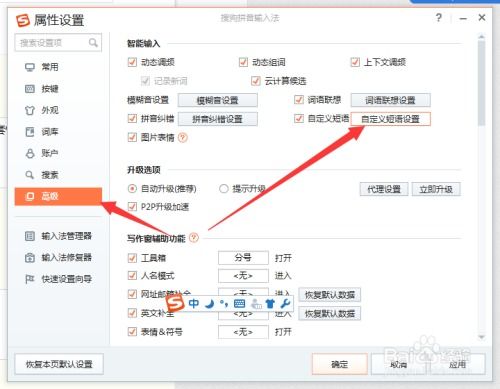Uncheck the 图片表情 checkbox
Image resolution: width=500 pixels, height=389 pixels.
coord(132,137)
